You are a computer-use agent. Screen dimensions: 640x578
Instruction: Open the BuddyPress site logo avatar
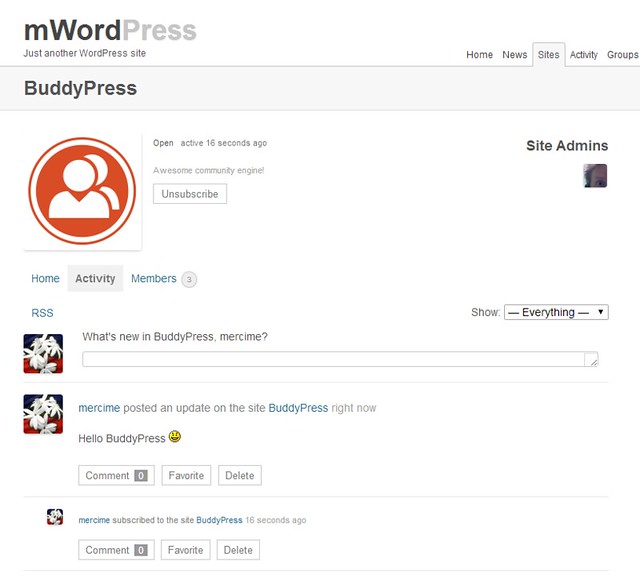click(82, 191)
